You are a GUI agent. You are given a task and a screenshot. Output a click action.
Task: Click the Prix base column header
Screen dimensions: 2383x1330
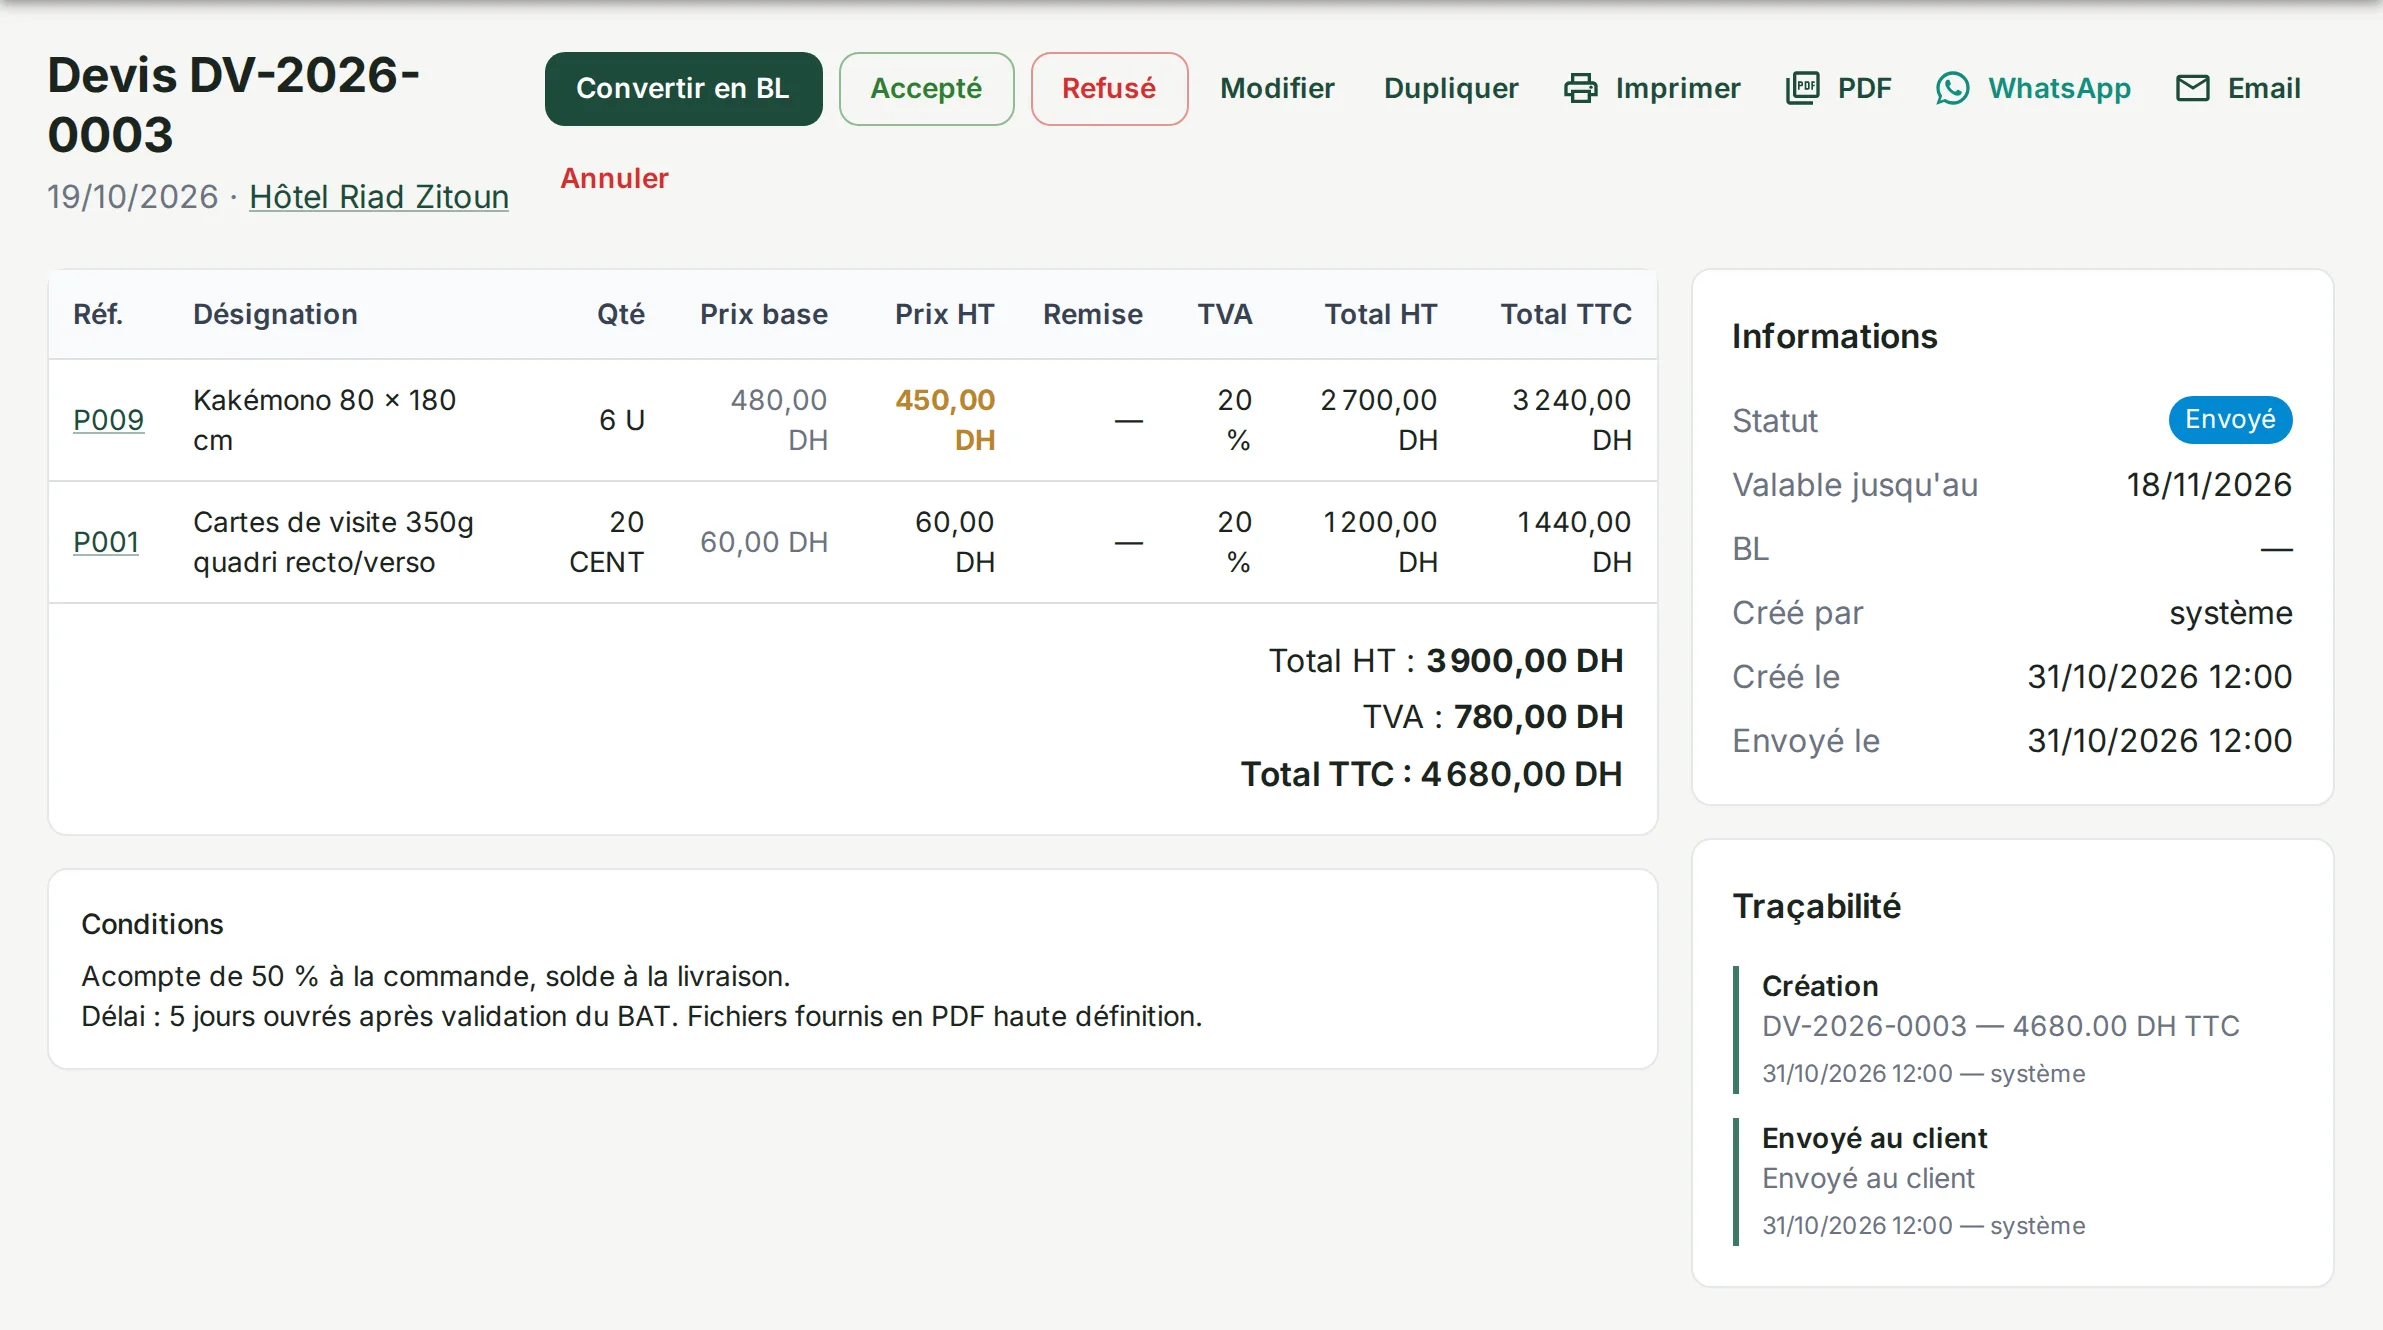pyautogui.click(x=764, y=314)
